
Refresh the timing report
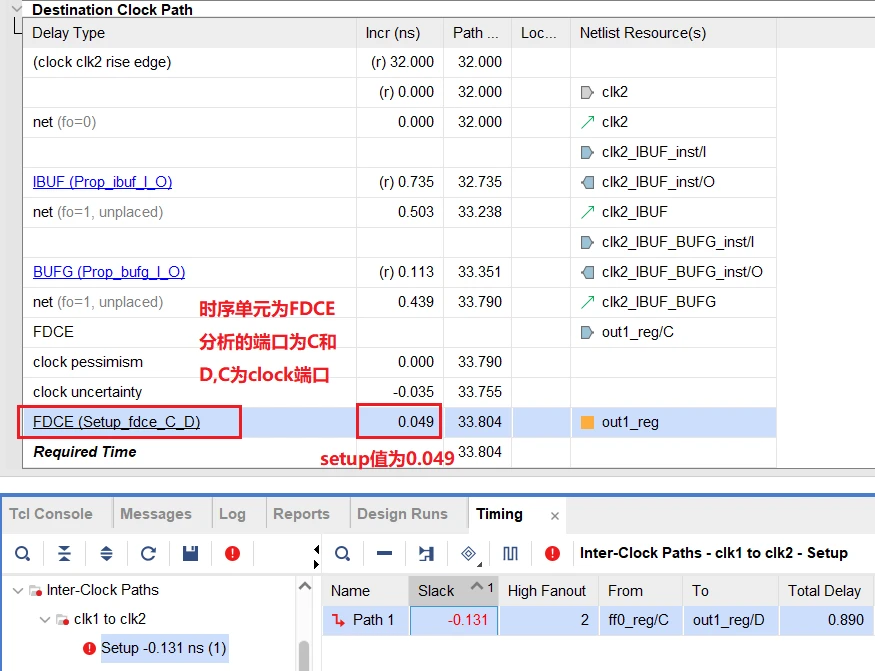point(148,554)
